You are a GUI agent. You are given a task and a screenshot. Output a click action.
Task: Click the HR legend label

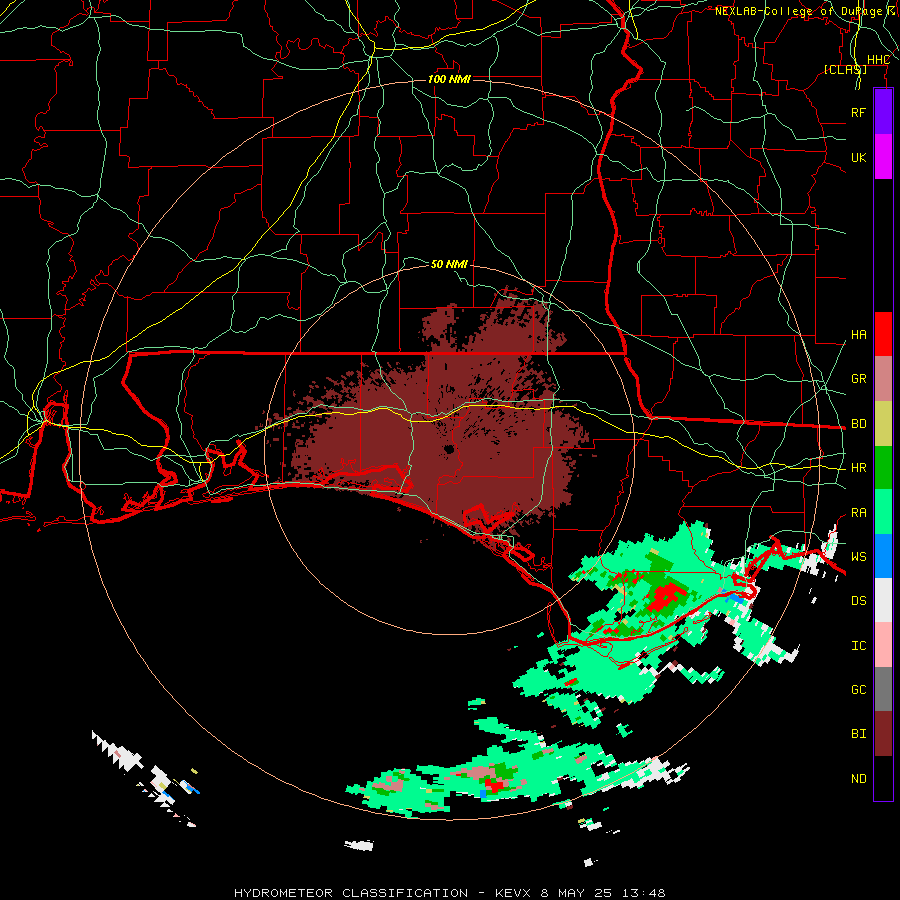[859, 468]
